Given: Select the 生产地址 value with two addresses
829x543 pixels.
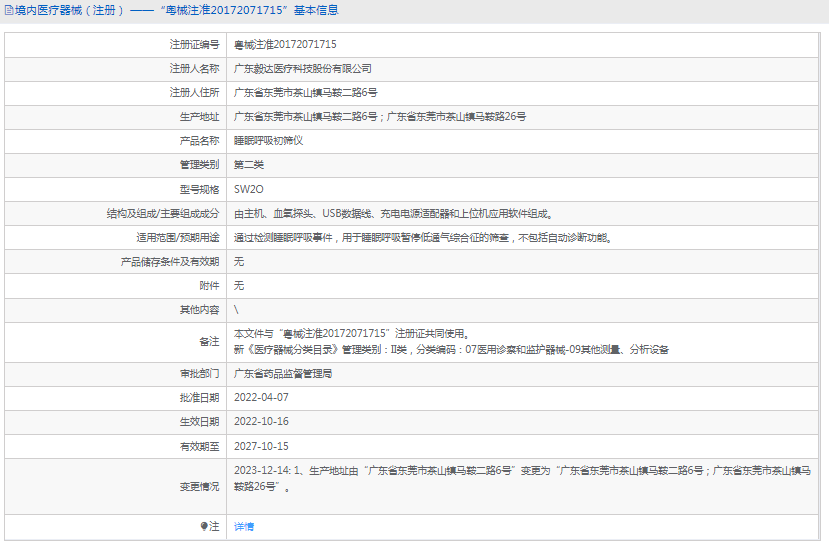Looking at the screenshot, I should pyautogui.click(x=380, y=116).
